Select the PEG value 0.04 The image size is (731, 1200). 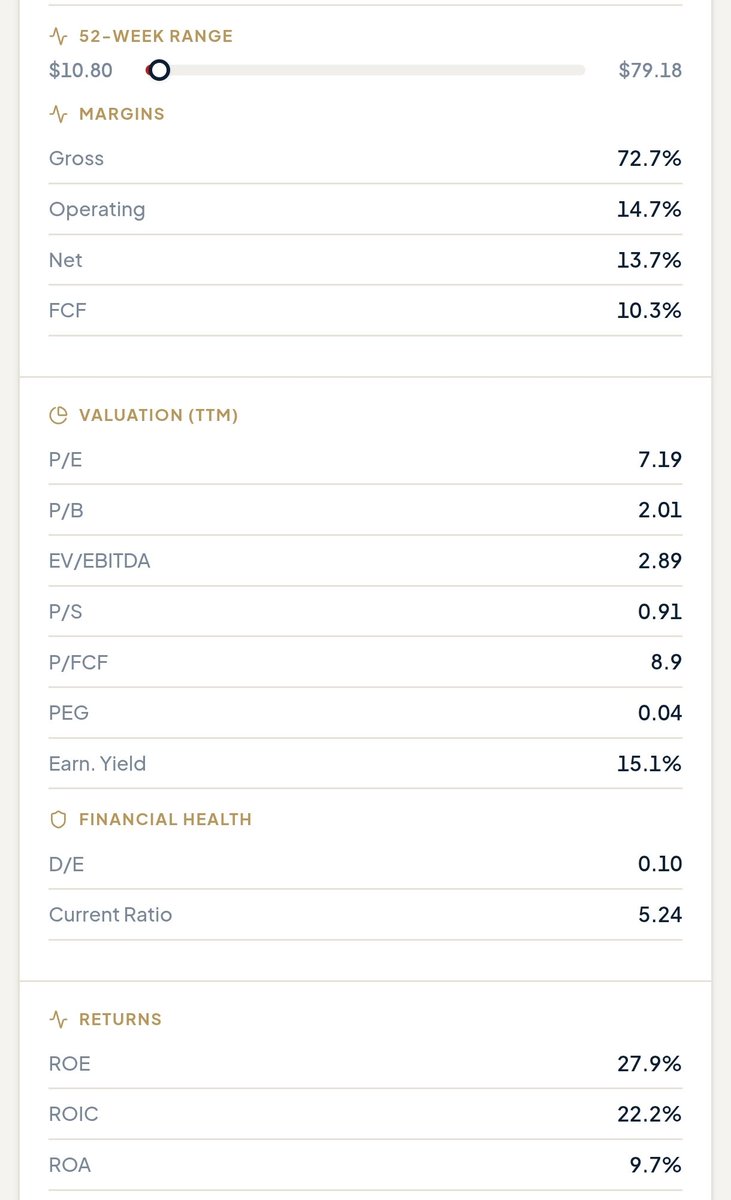coord(660,713)
